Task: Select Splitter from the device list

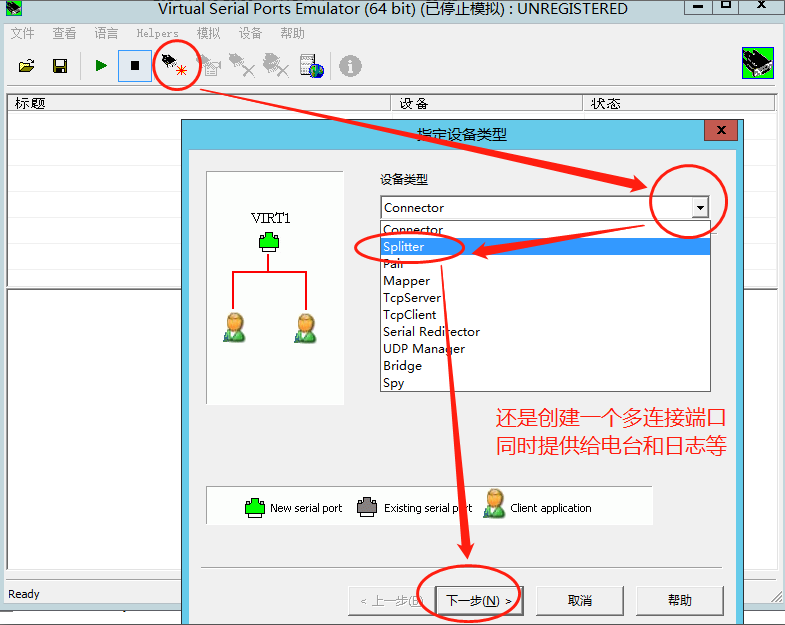Action: tap(545, 247)
